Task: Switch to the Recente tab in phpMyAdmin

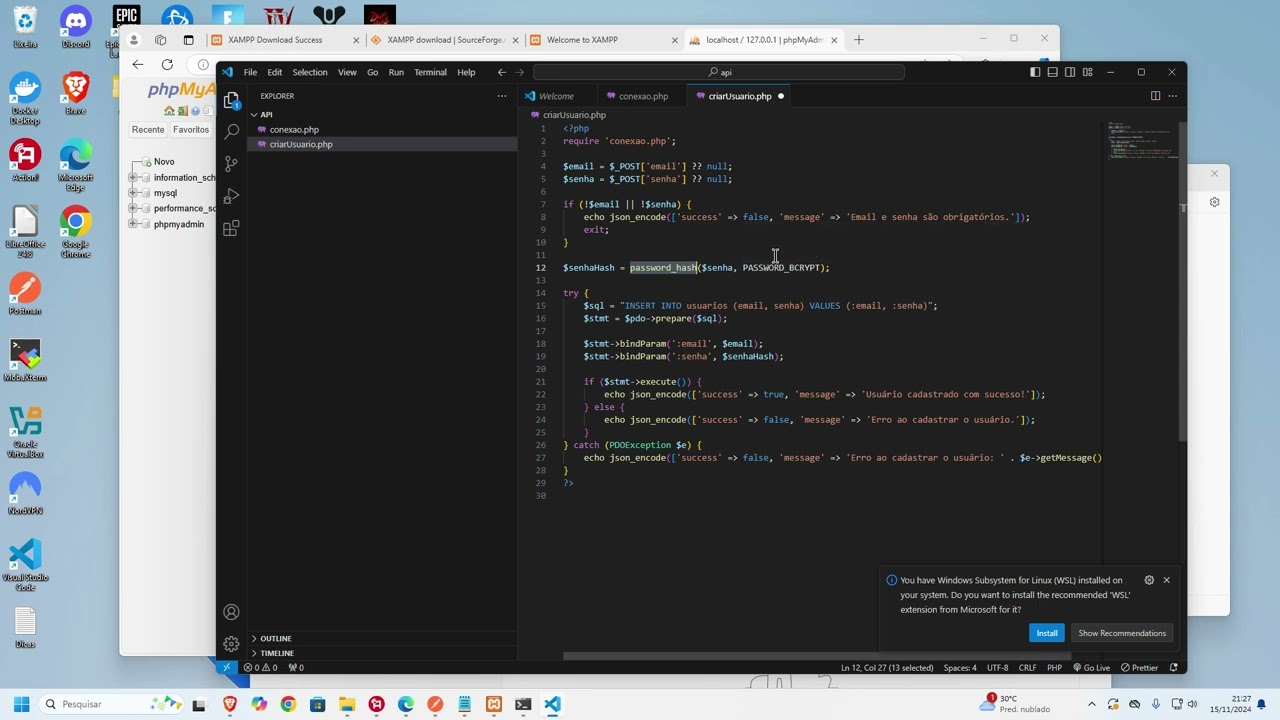Action: point(148,129)
